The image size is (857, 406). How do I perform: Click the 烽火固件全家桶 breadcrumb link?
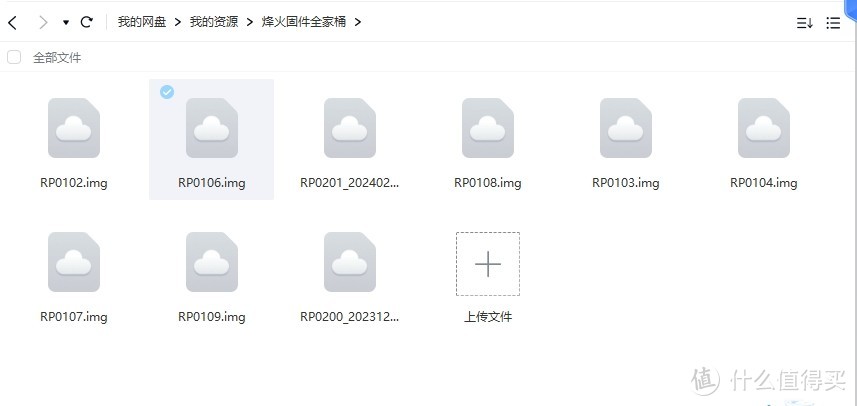coord(304,22)
